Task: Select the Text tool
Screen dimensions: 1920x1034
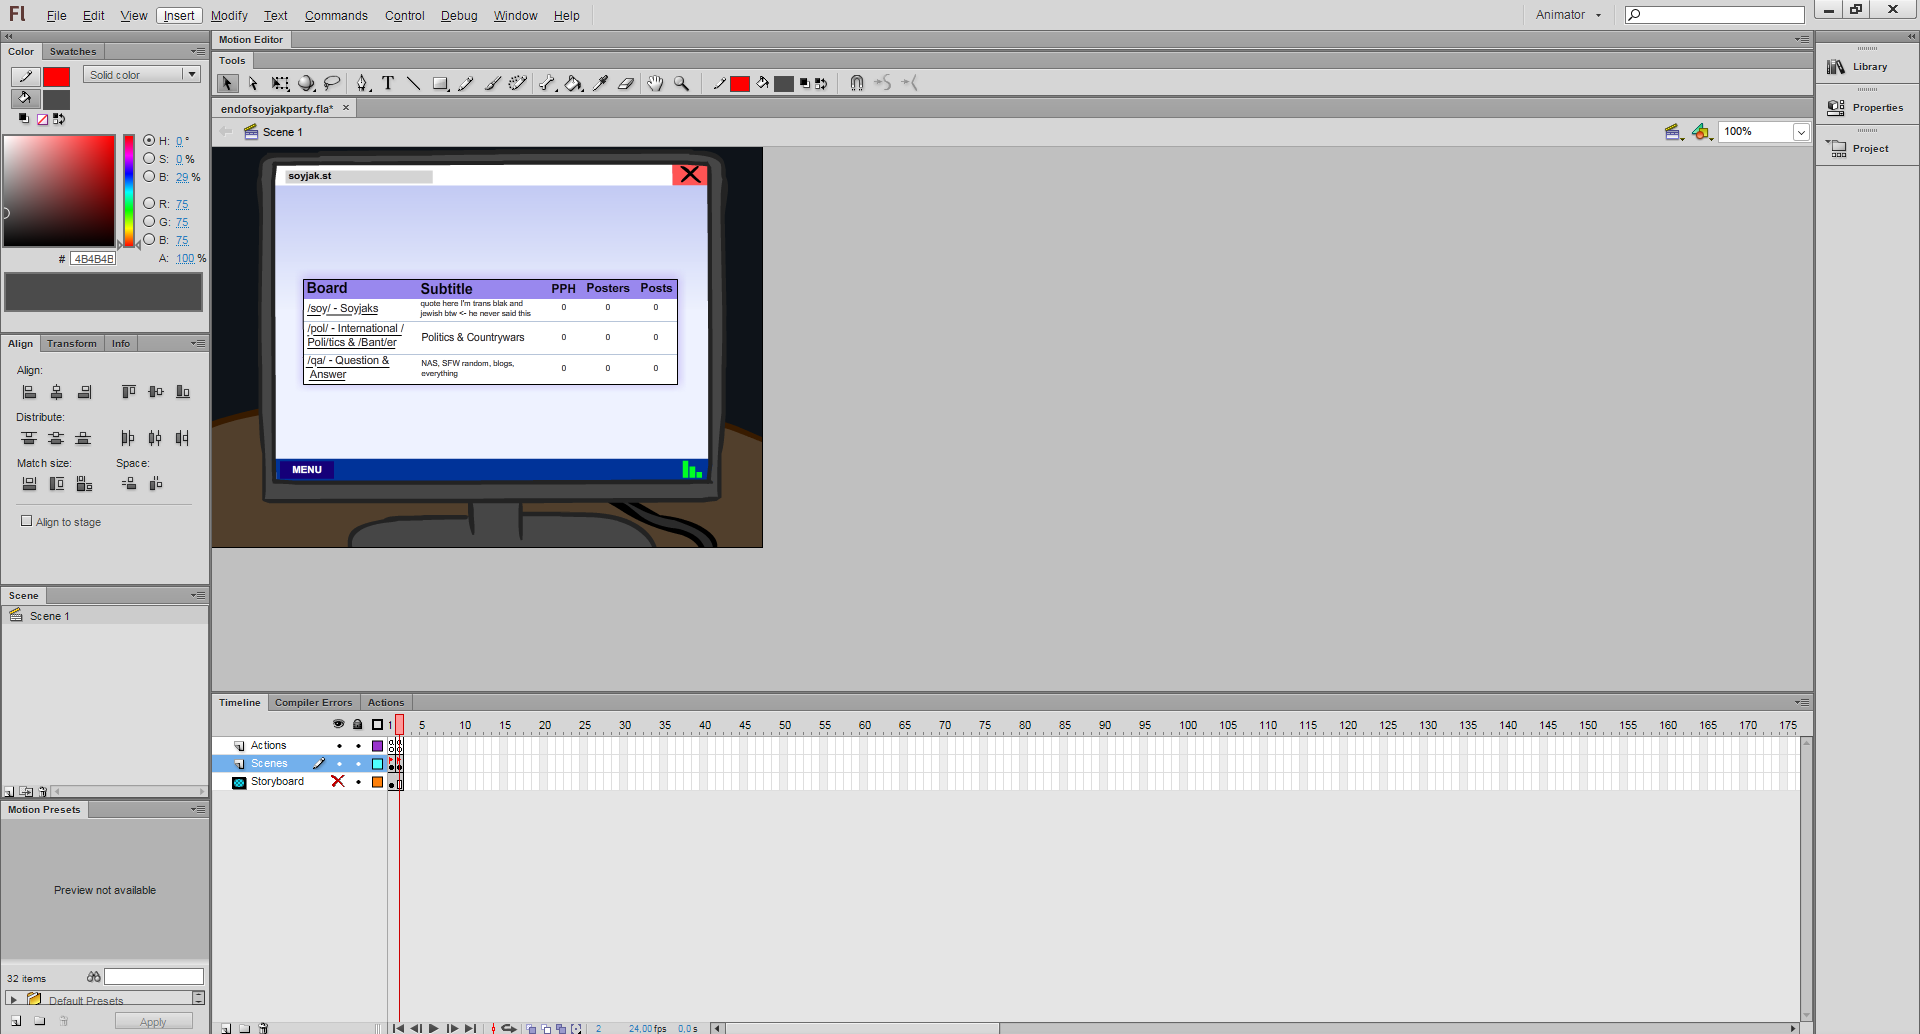Action: tap(388, 84)
